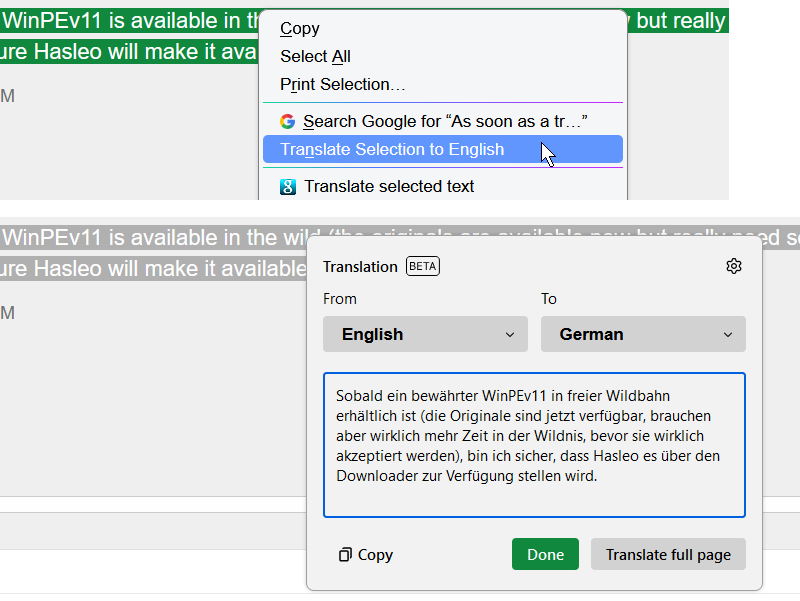Image resolution: width=800 pixels, height=601 pixels.
Task: Click the Translation panel heading
Action: tap(360, 267)
